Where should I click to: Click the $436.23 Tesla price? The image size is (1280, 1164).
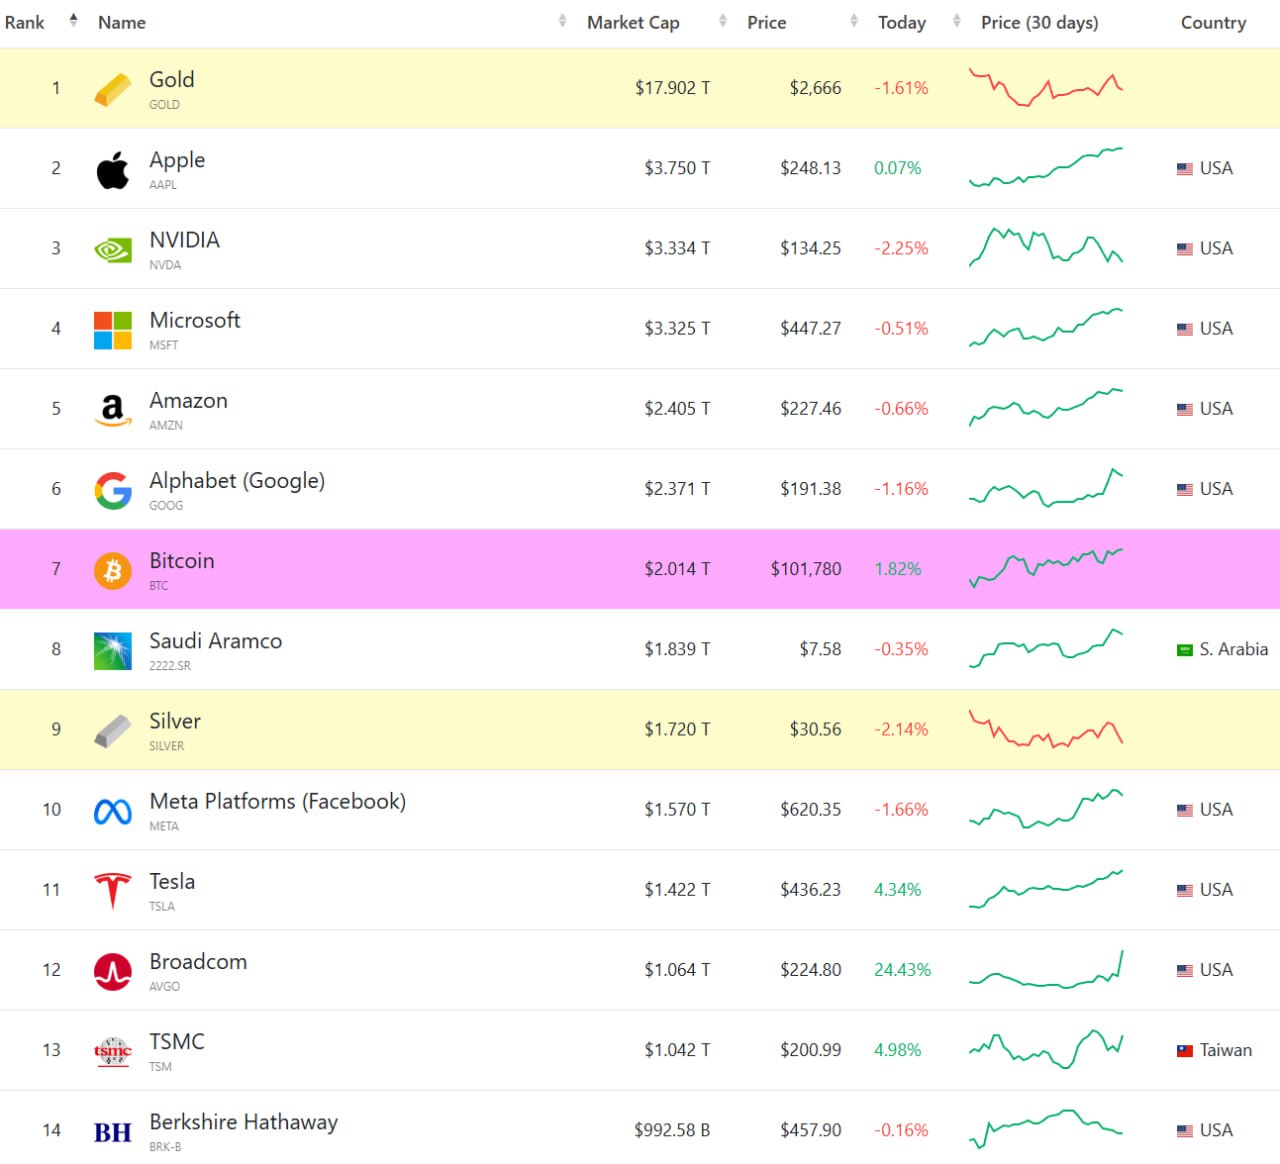point(811,889)
